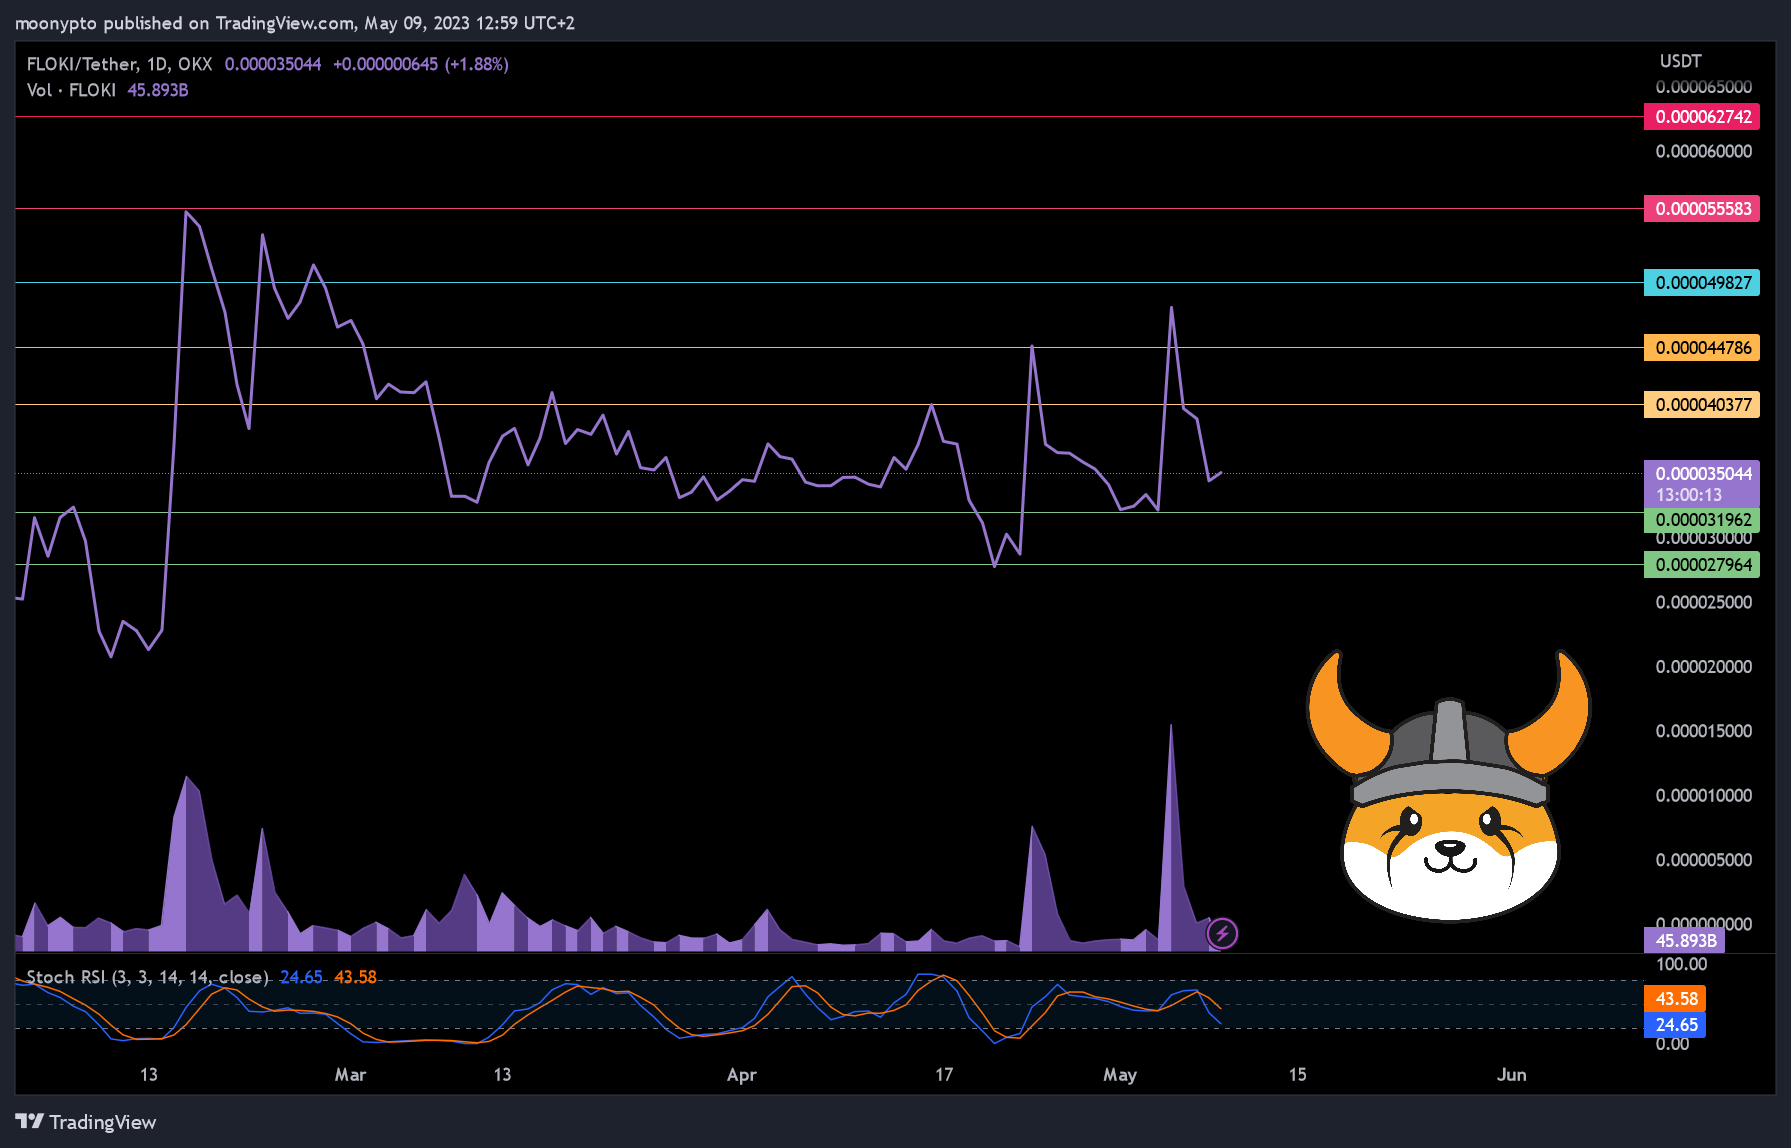Click the lightning bolt icon near volume

point(1222,934)
